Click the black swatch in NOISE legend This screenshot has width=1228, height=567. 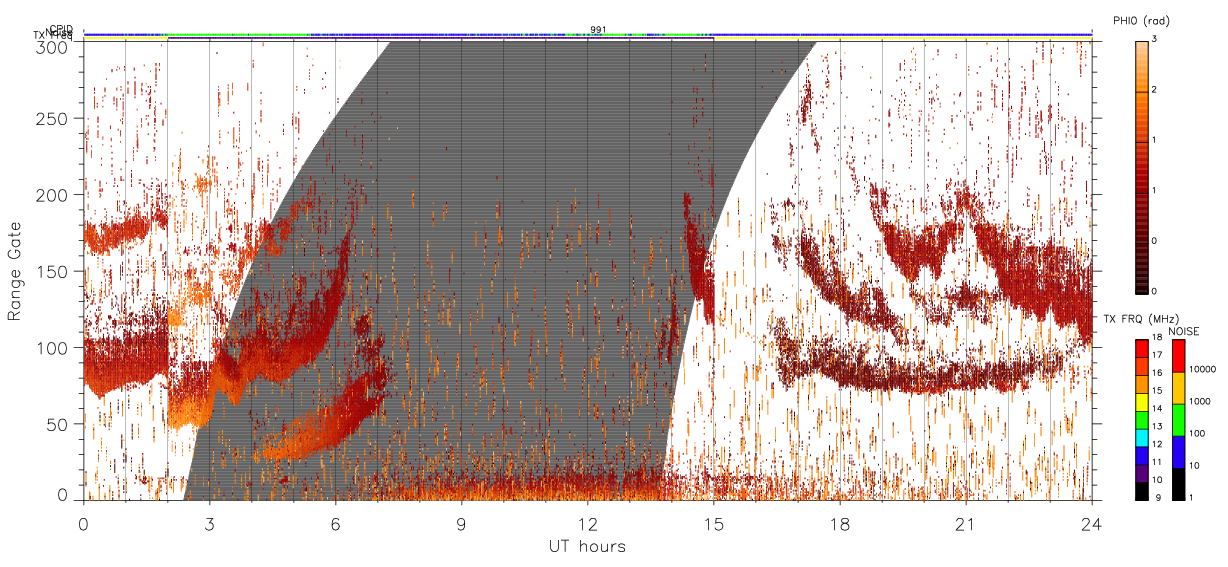click(x=1179, y=482)
